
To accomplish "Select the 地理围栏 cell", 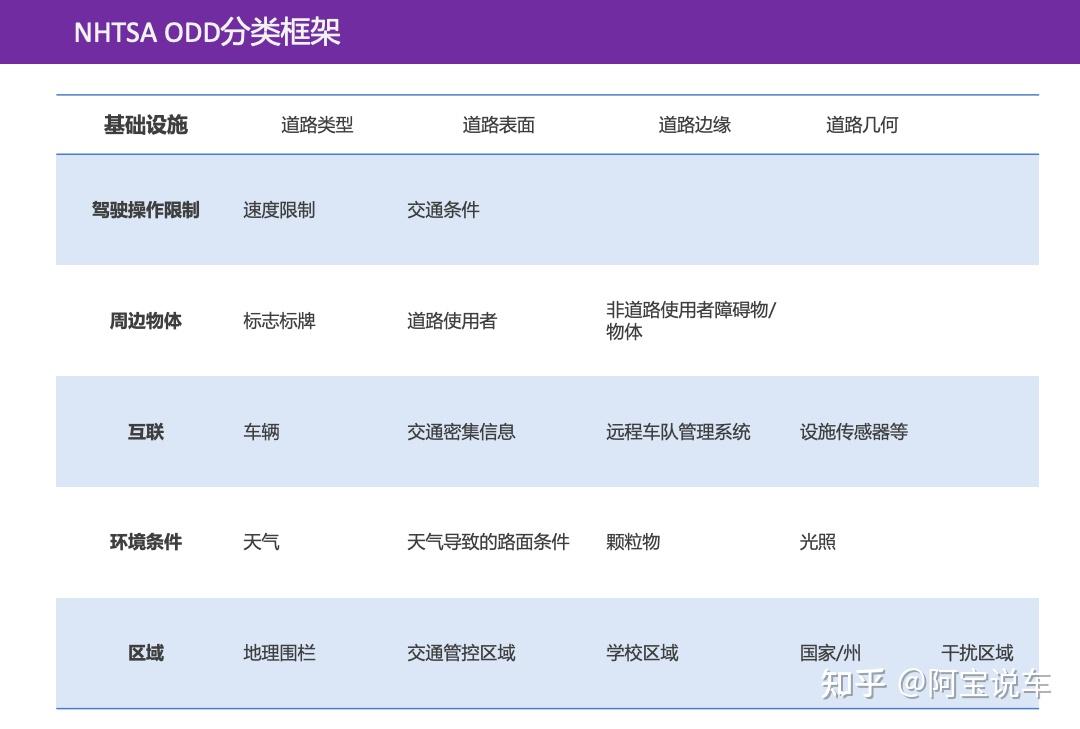I will (x=278, y=652).
